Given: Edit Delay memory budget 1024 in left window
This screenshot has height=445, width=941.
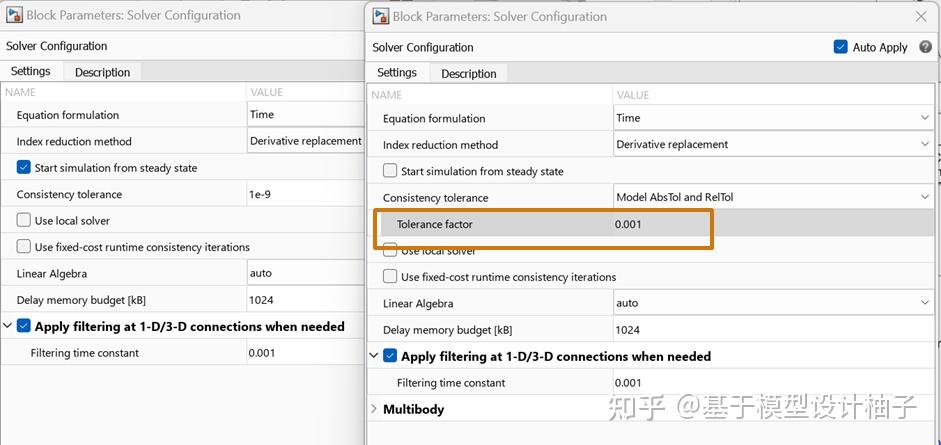Looking at the screenshot, I should click(x=305, y=300).
